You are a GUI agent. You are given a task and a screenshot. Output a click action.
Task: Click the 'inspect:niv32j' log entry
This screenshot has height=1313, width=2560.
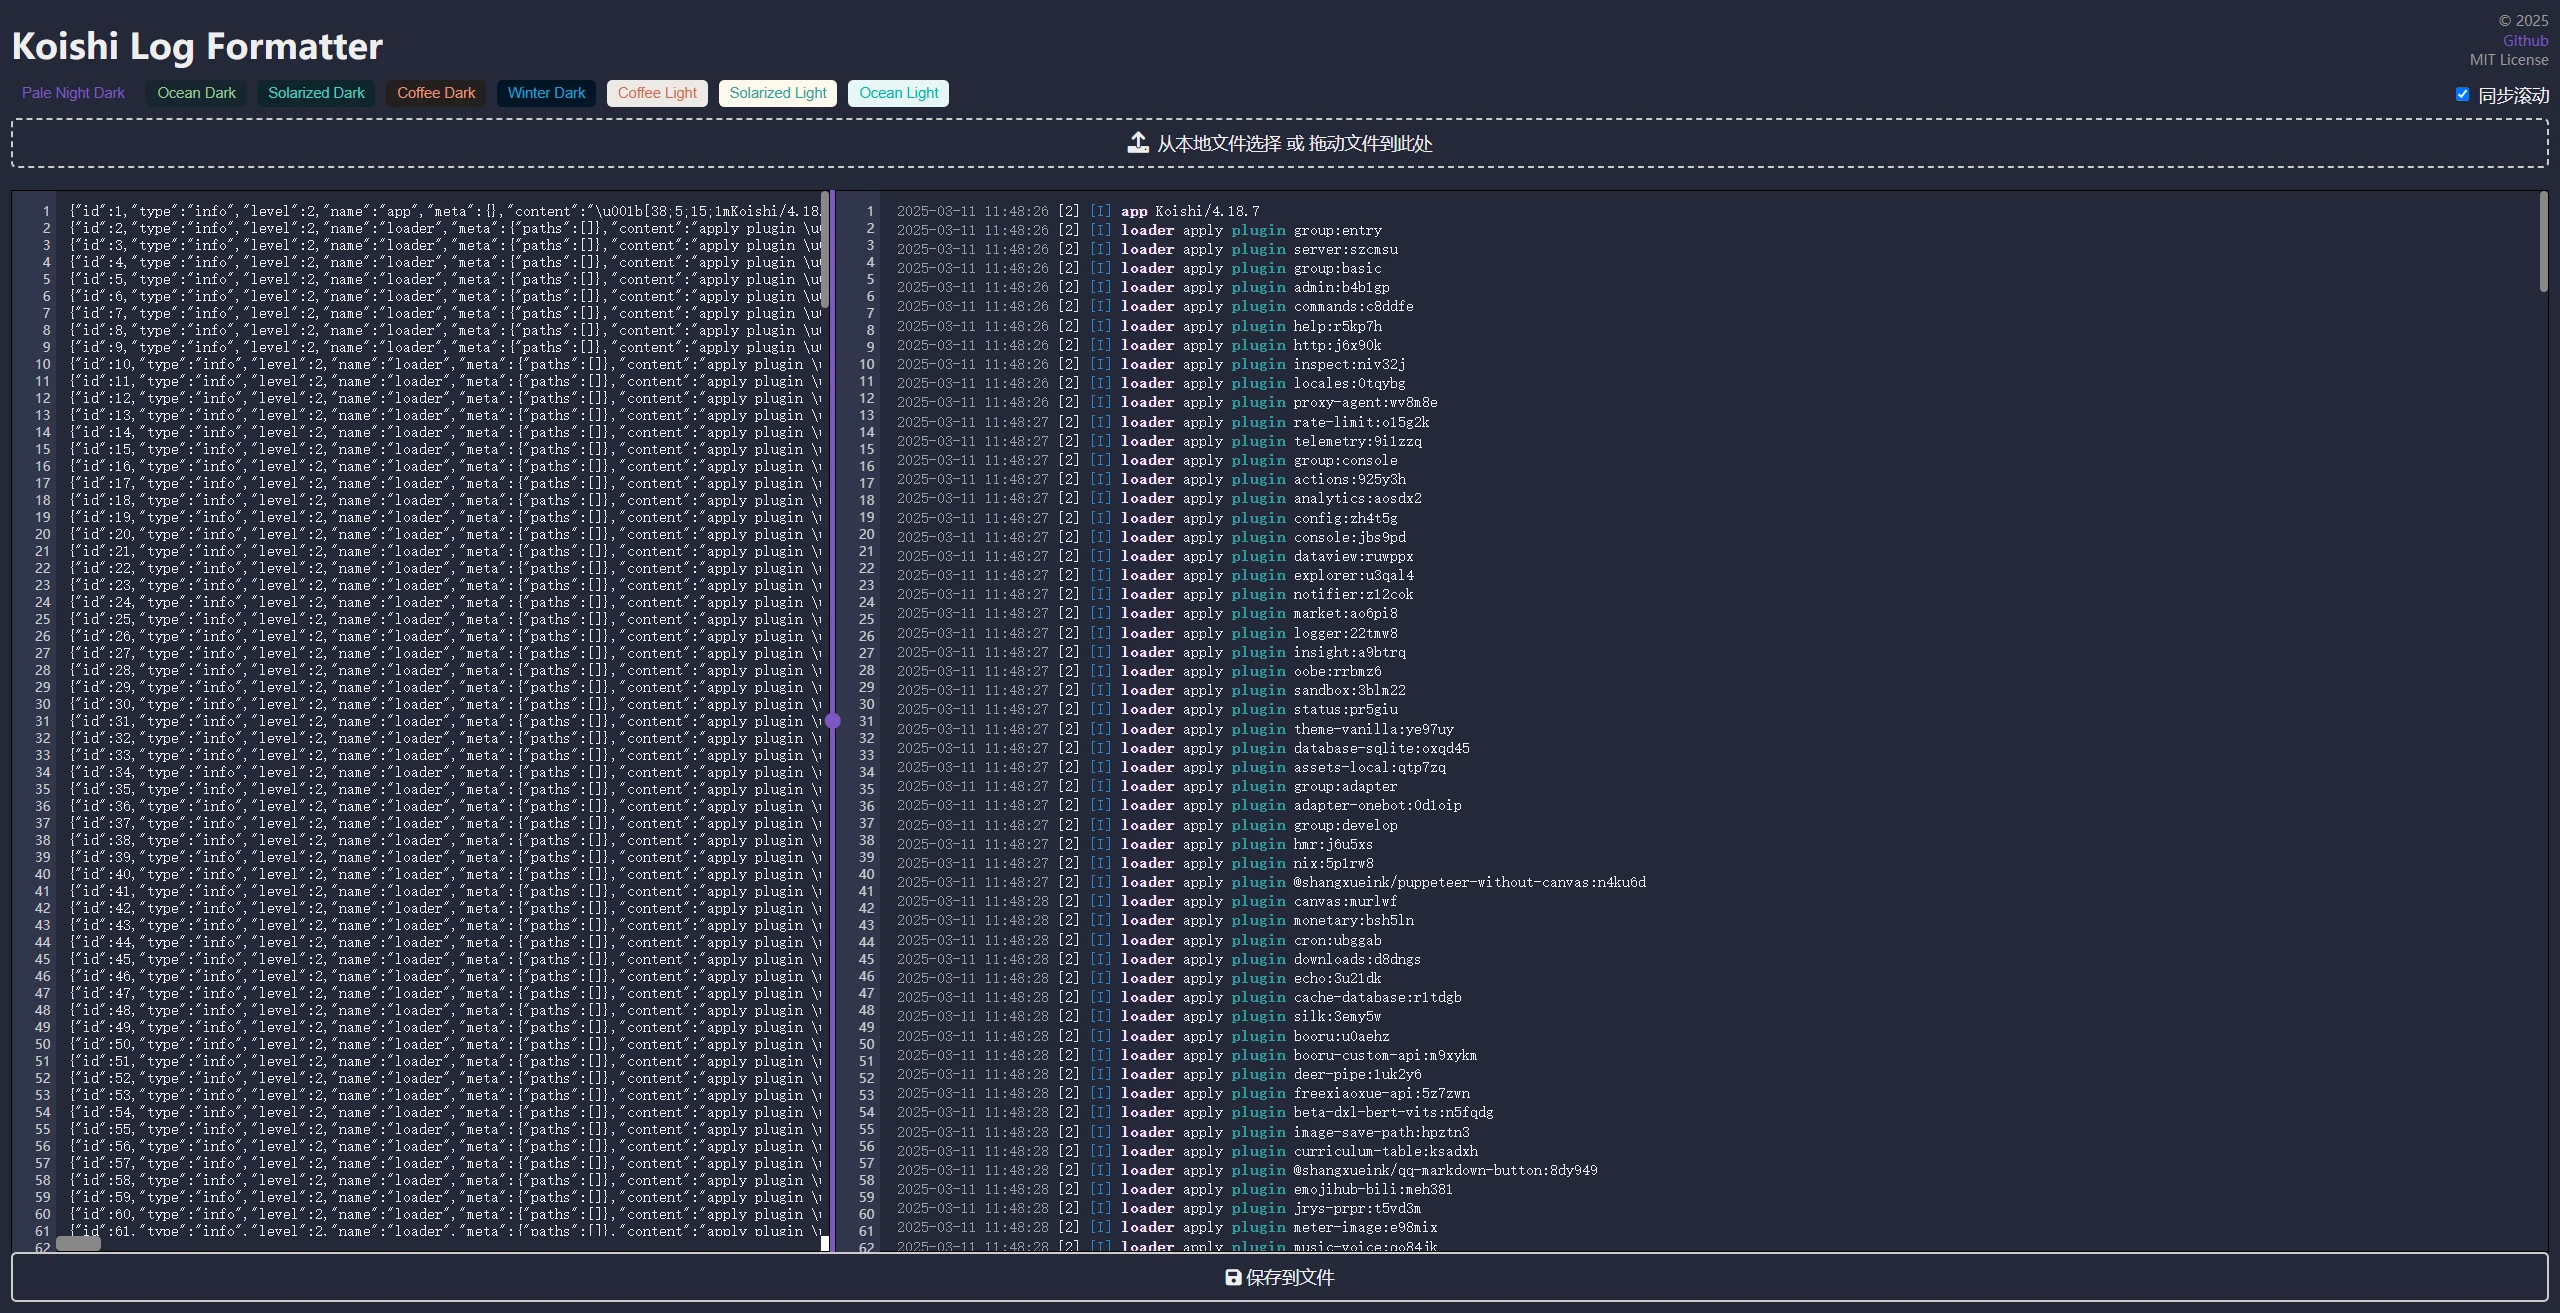tap(1151, 364)
